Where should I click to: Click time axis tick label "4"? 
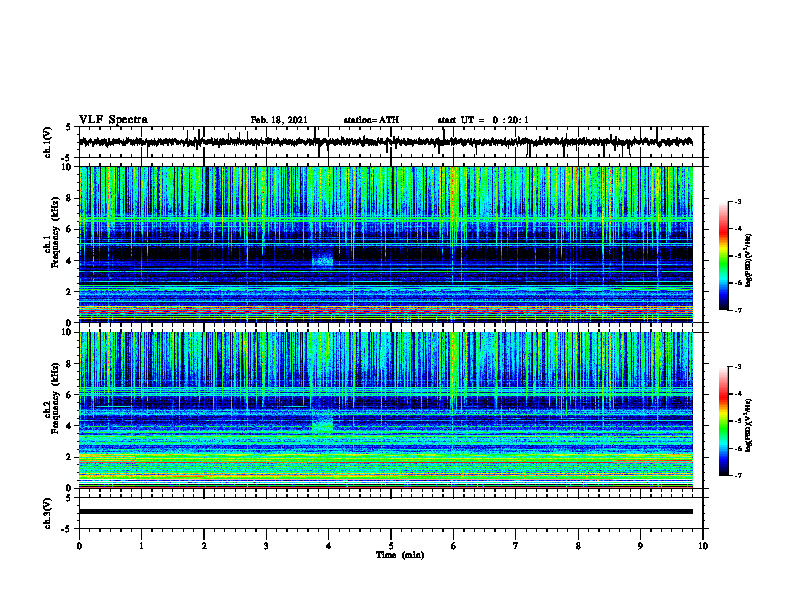pyautogui.click(x=329, y=546)
